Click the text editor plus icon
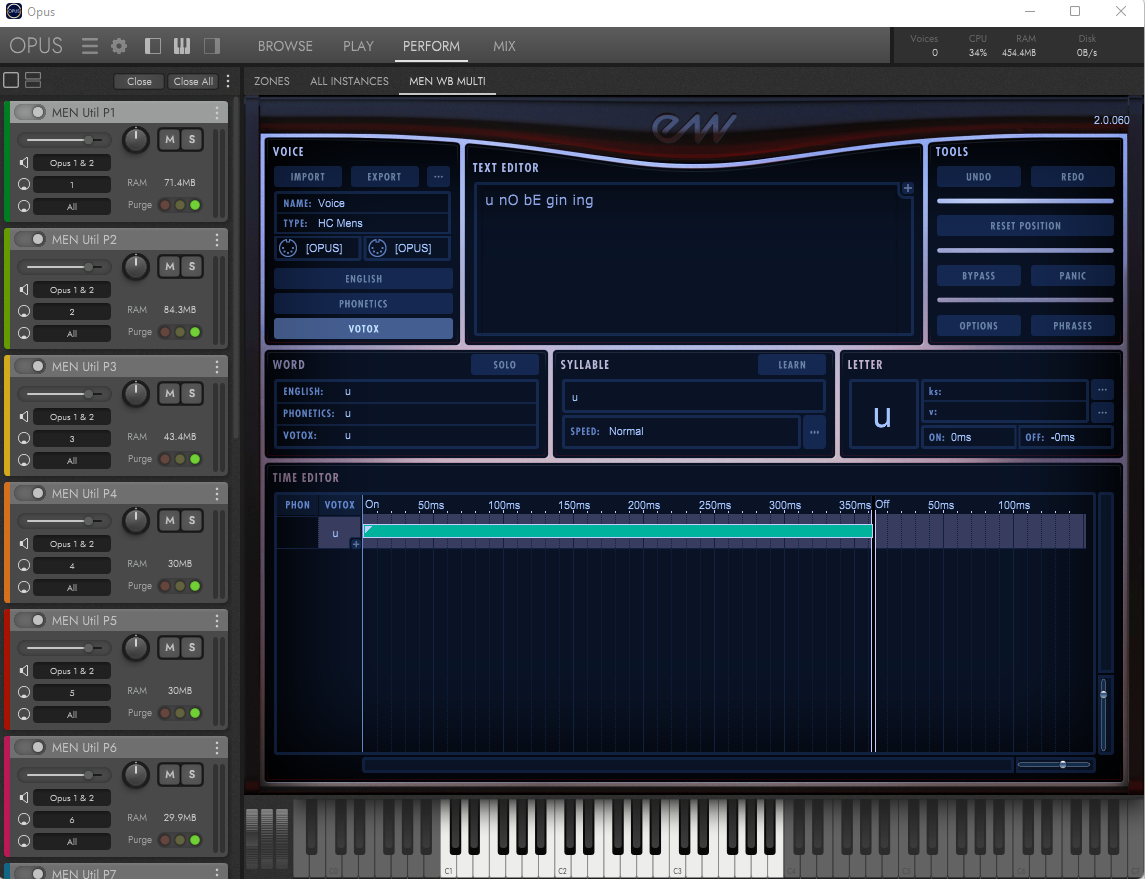1145x879 pixels. click(x=908, y=188)
